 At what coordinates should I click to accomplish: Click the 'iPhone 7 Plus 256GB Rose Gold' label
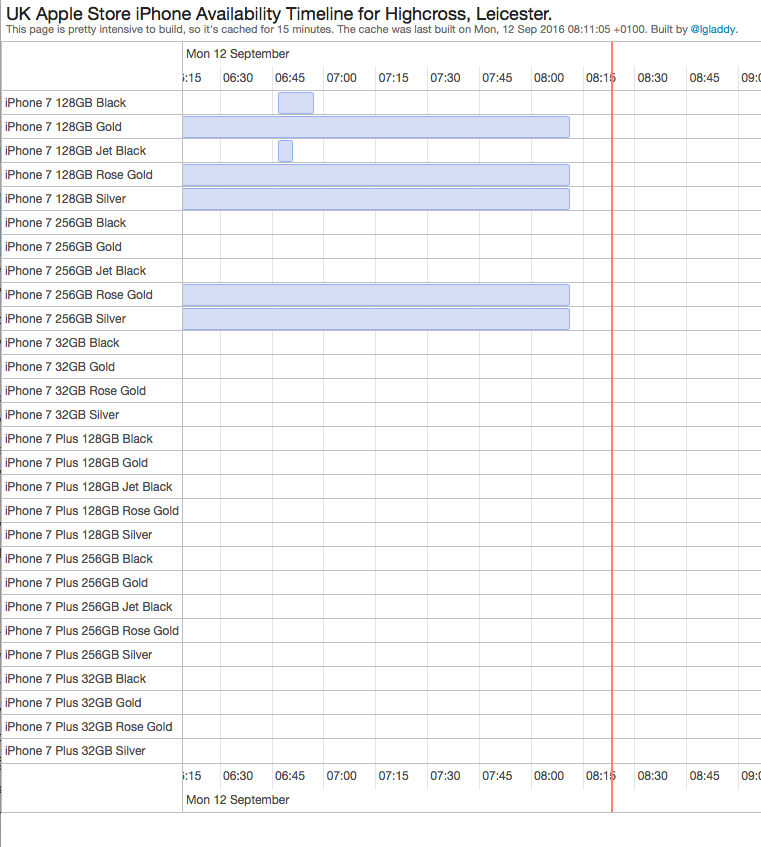click(92, 630)
